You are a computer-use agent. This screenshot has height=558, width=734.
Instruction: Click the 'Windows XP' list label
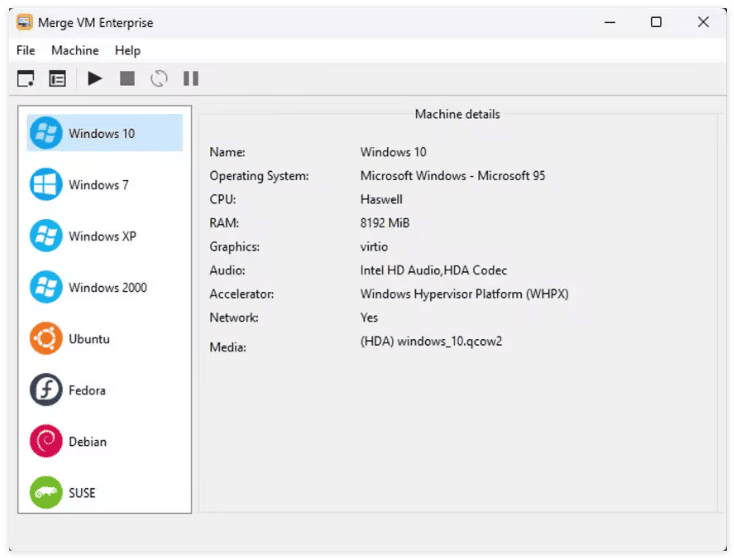click(103, 236)
